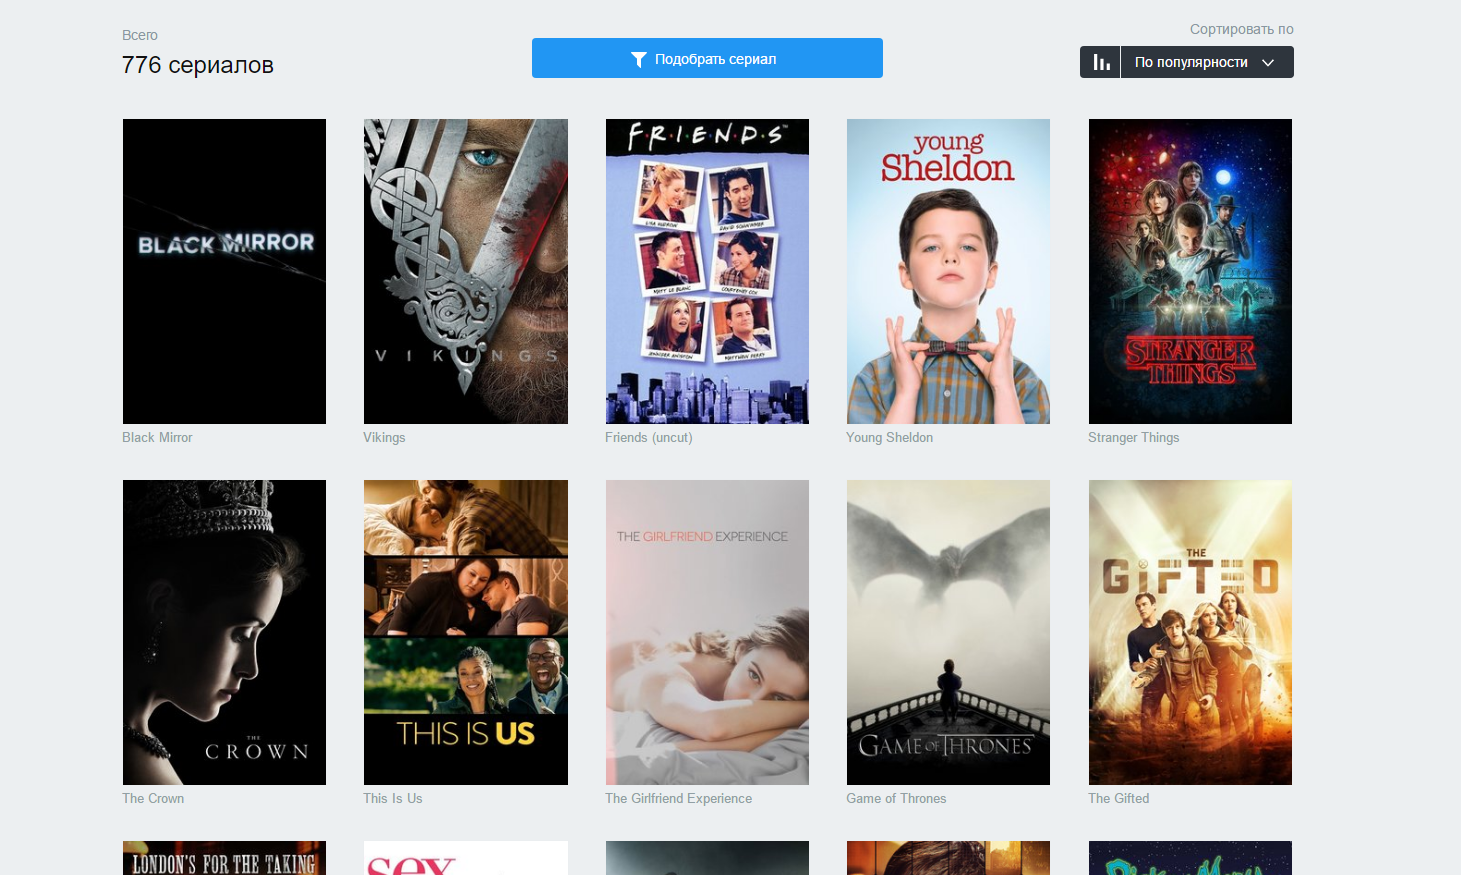
Task: Click the Young Sheldon title link
Action: pos(889,437)
